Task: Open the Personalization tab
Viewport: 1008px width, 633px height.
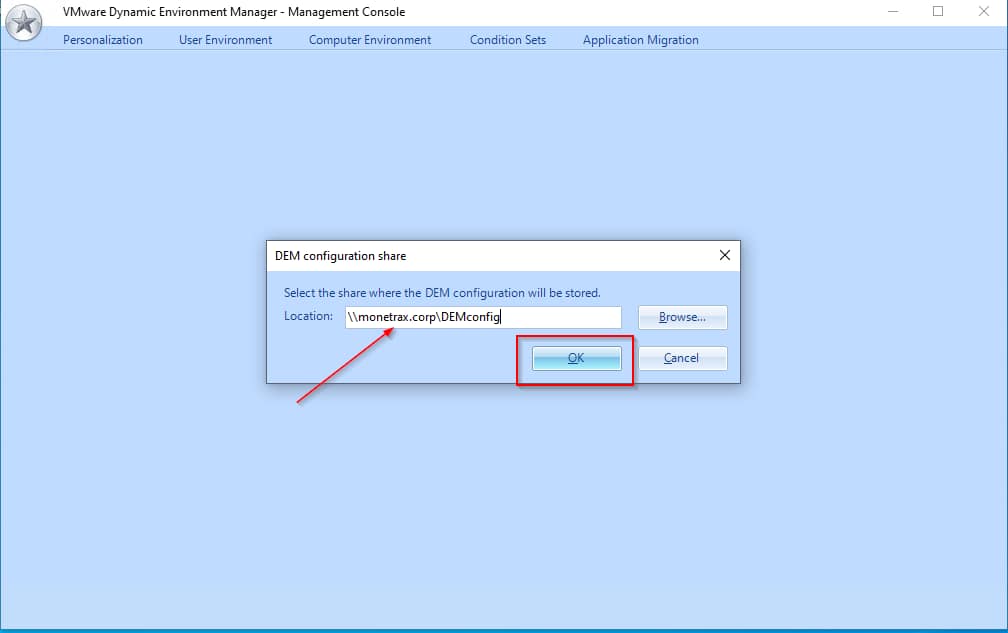Action: (x=103, y=40)
